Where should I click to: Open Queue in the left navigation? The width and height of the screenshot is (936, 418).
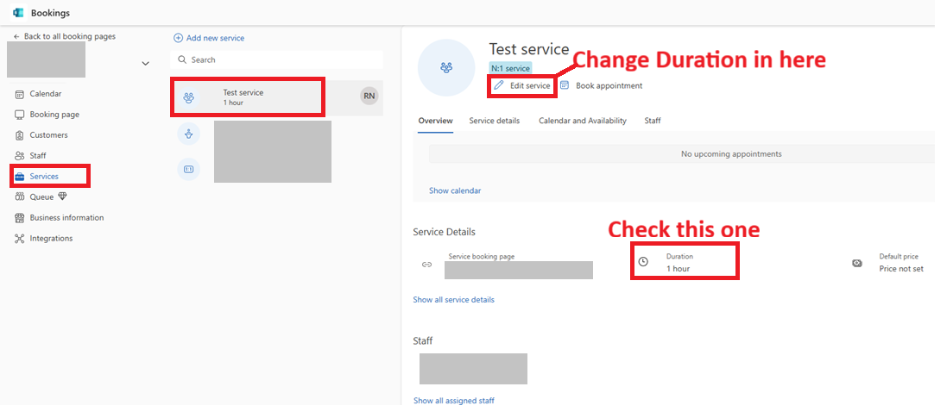tap(41, 197)
